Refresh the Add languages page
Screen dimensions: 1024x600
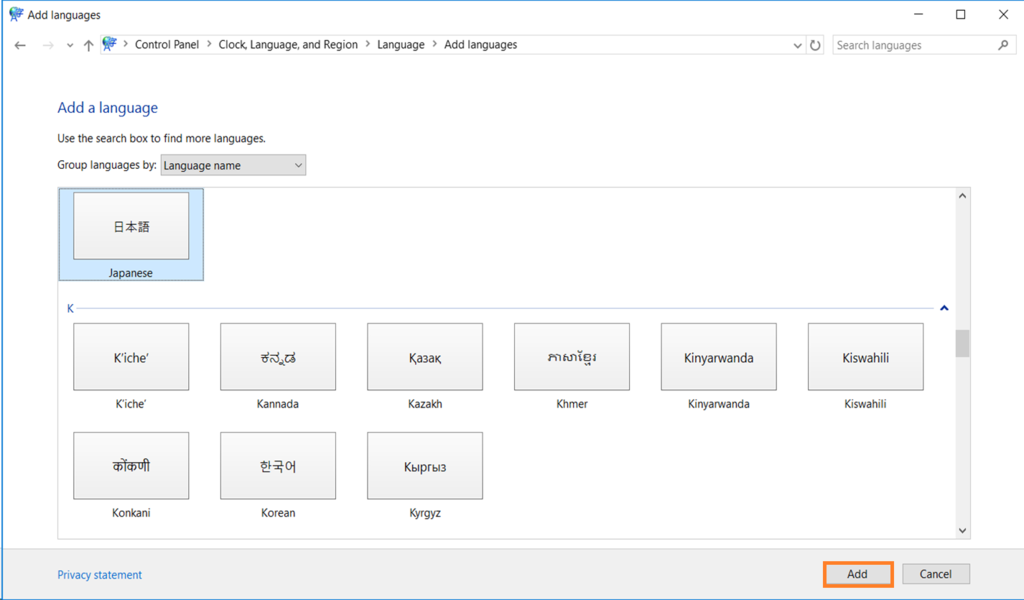coord(815,45)
